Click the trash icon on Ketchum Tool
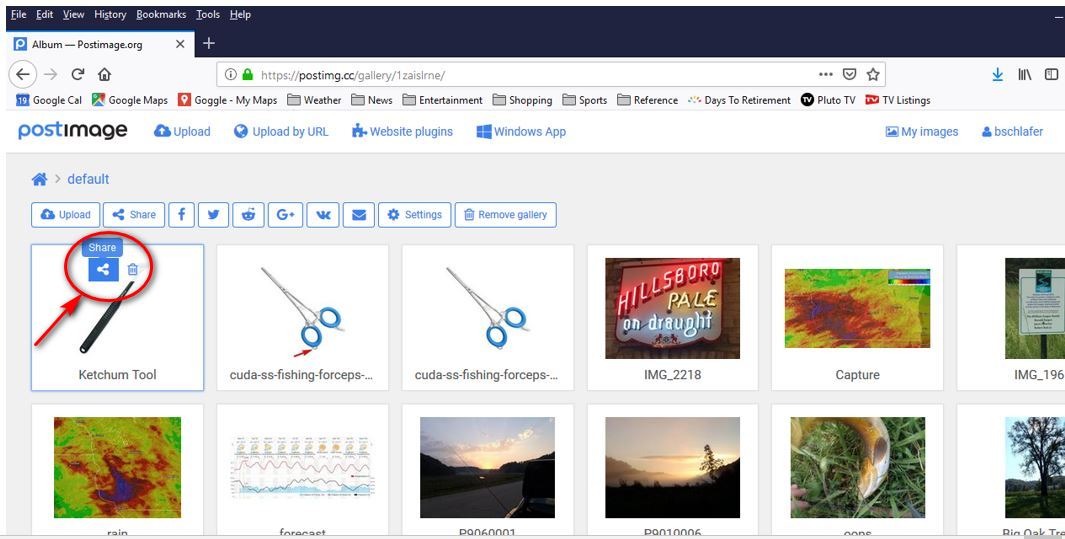This screenshot has height=539, width=1065. coord(133,270)
